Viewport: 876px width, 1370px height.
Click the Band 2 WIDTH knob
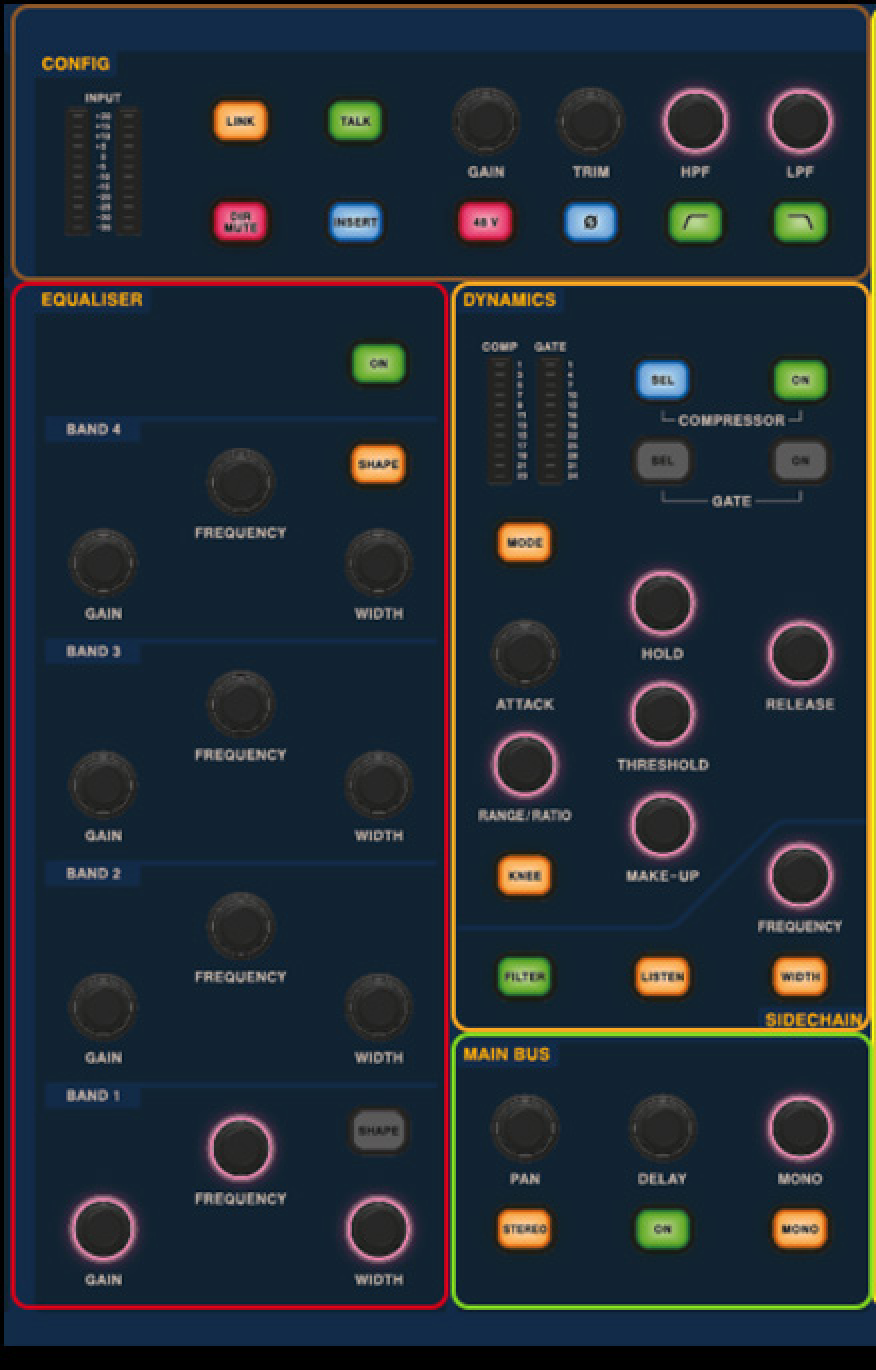(378, 1007)
